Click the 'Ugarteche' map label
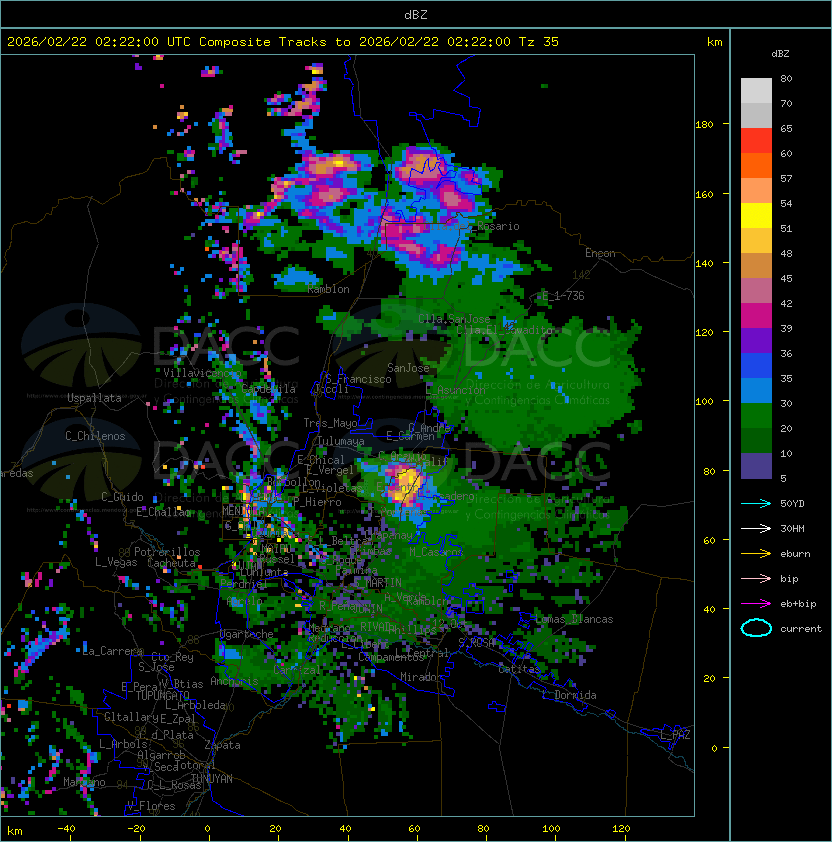The image size is (832, 842). (247, 635)
